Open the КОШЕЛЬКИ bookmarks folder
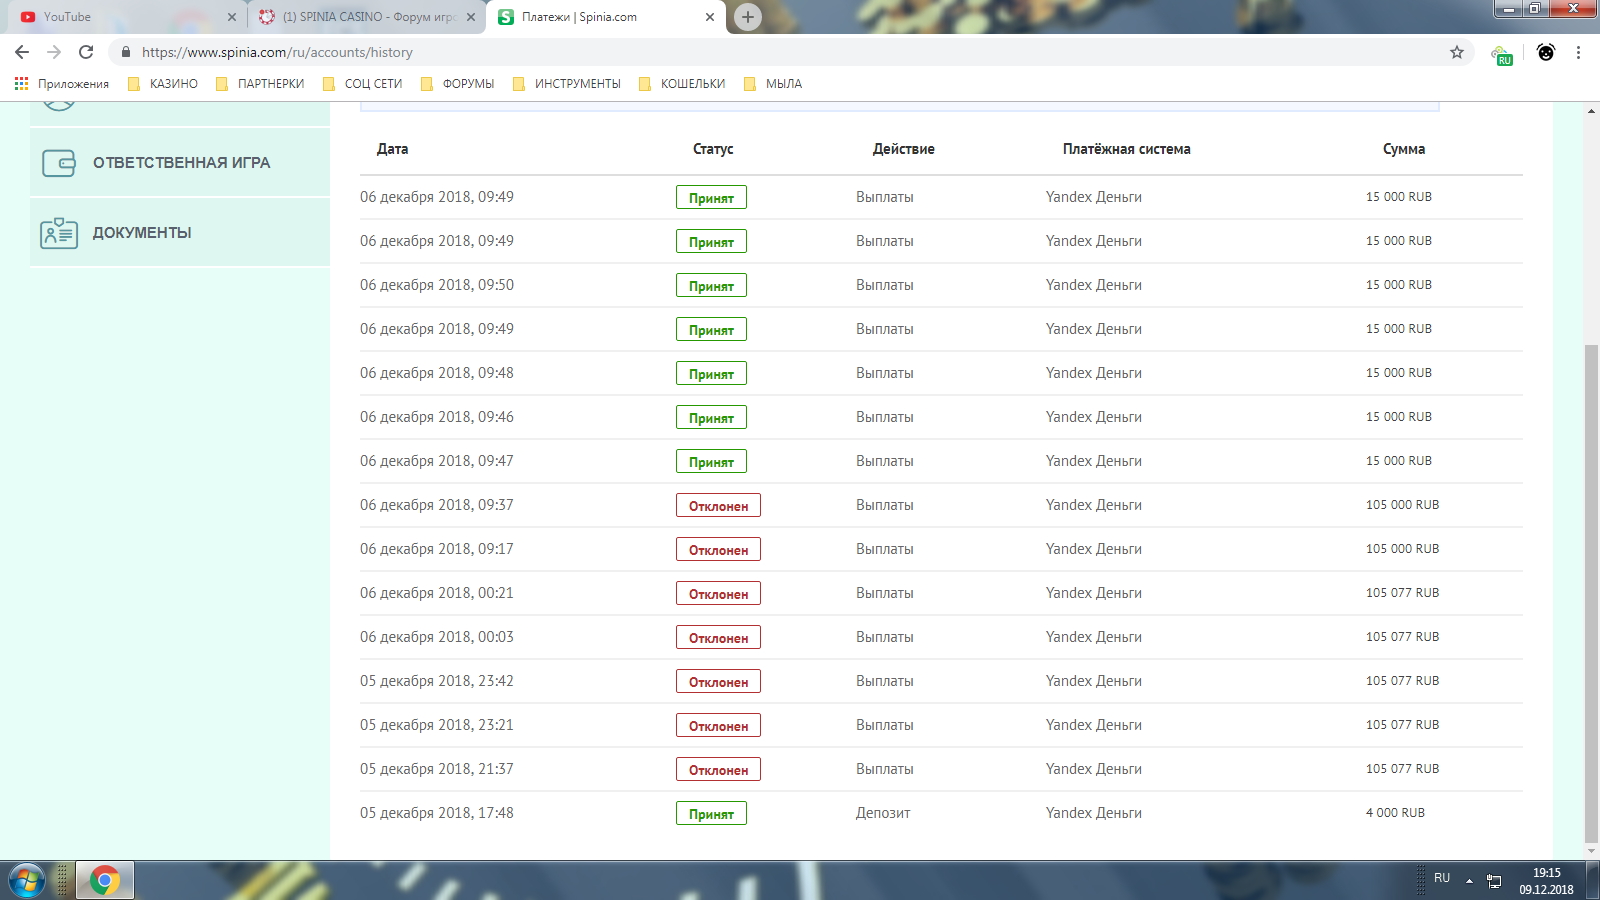The width and height of the screenshot is (1600, 900). [682, 84]
